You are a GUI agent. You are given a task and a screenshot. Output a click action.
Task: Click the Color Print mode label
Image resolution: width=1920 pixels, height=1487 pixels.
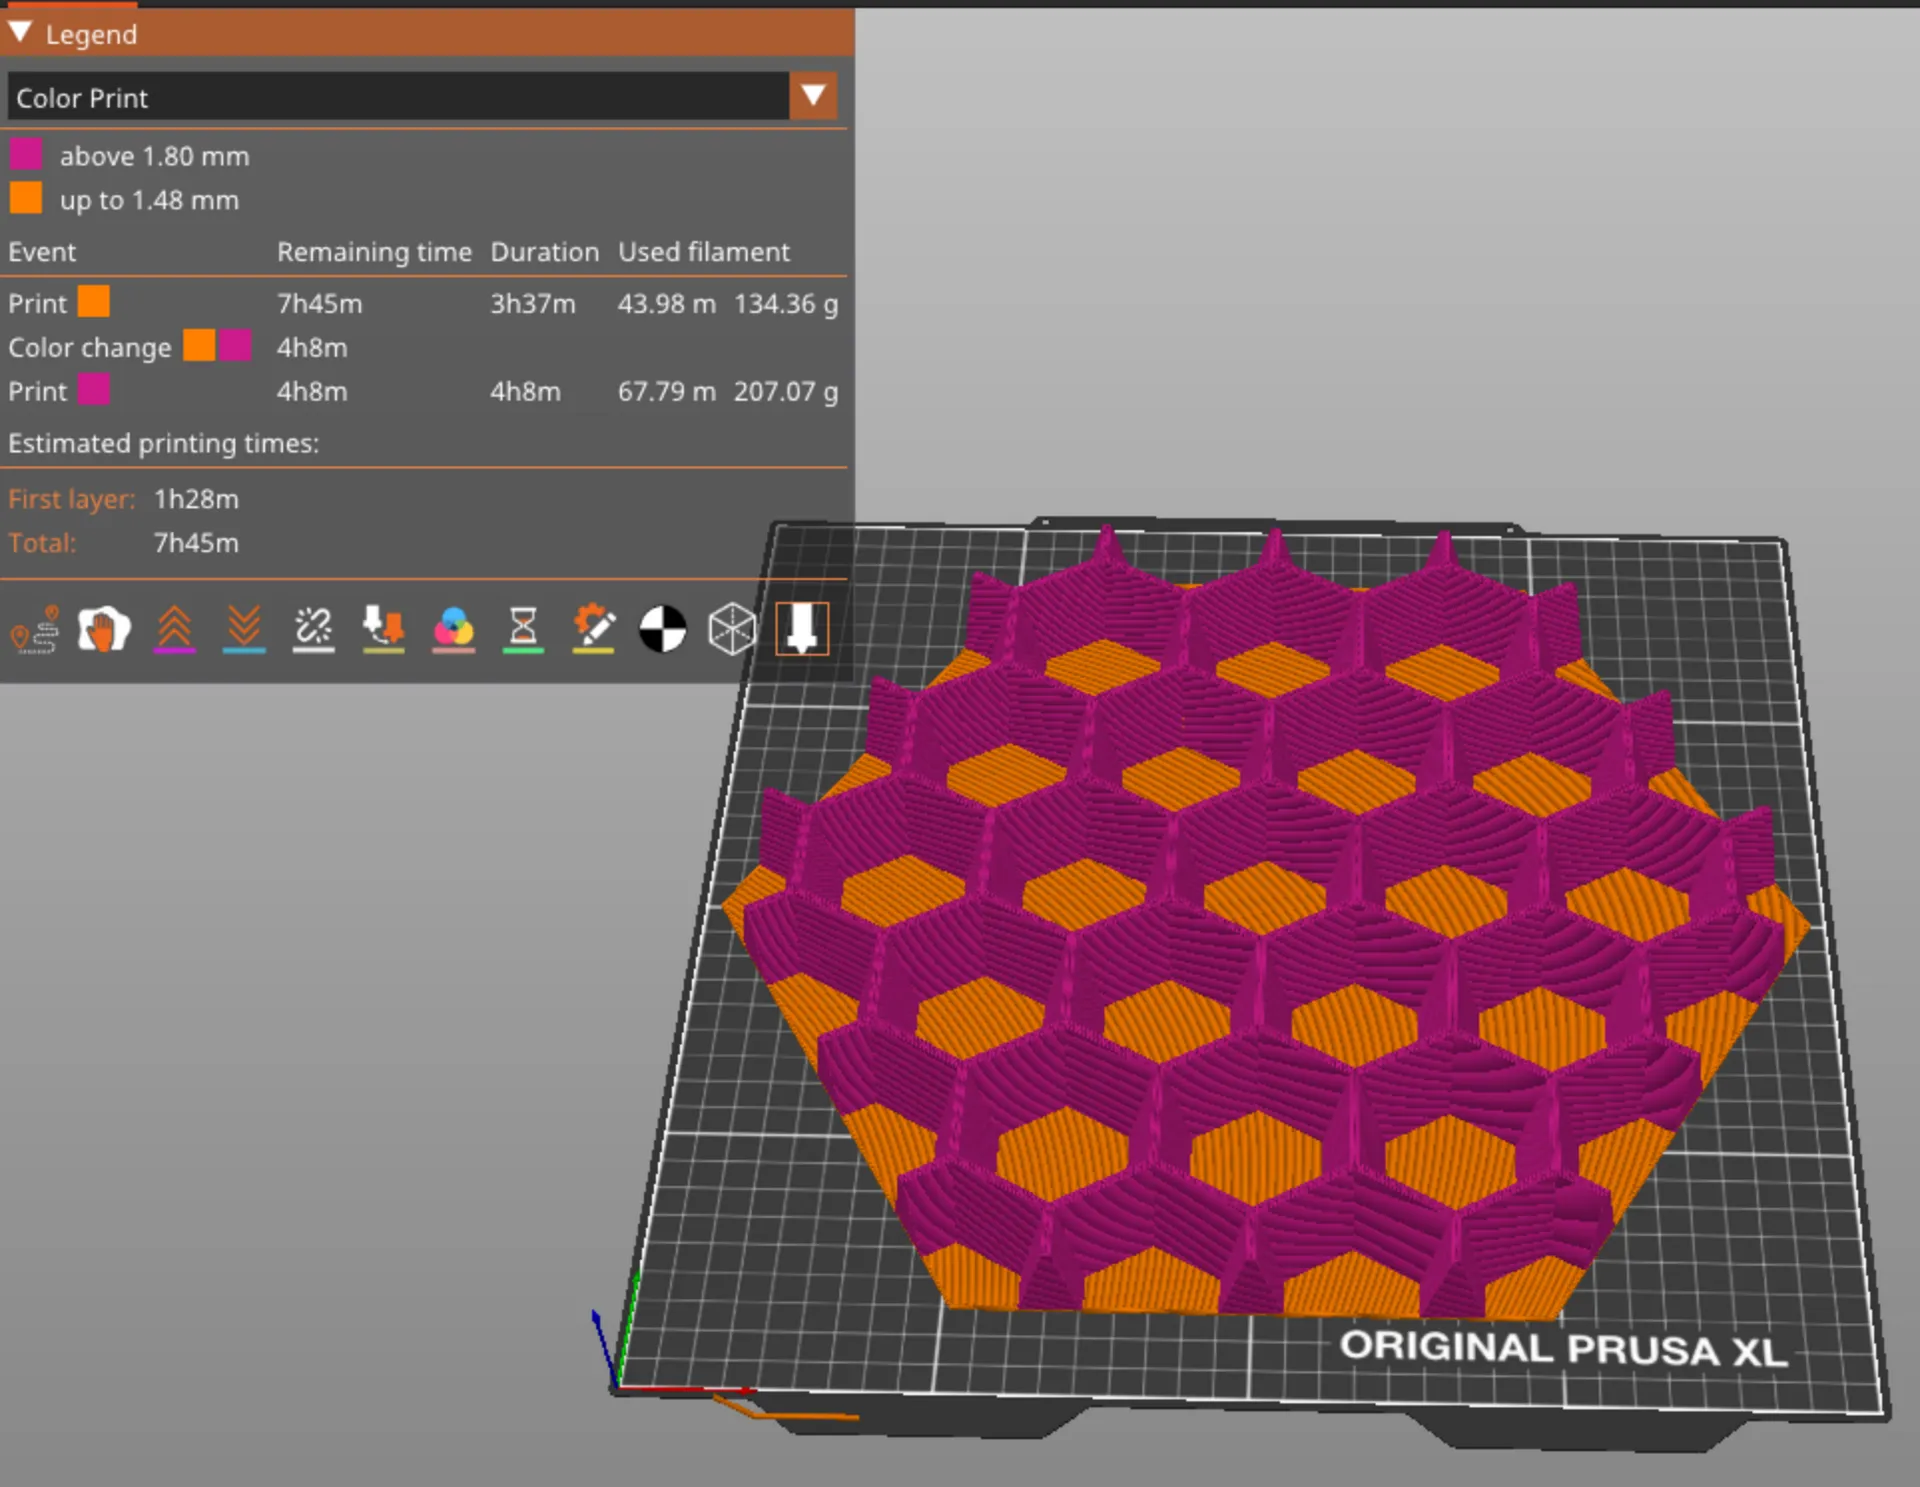pos(82,97)
